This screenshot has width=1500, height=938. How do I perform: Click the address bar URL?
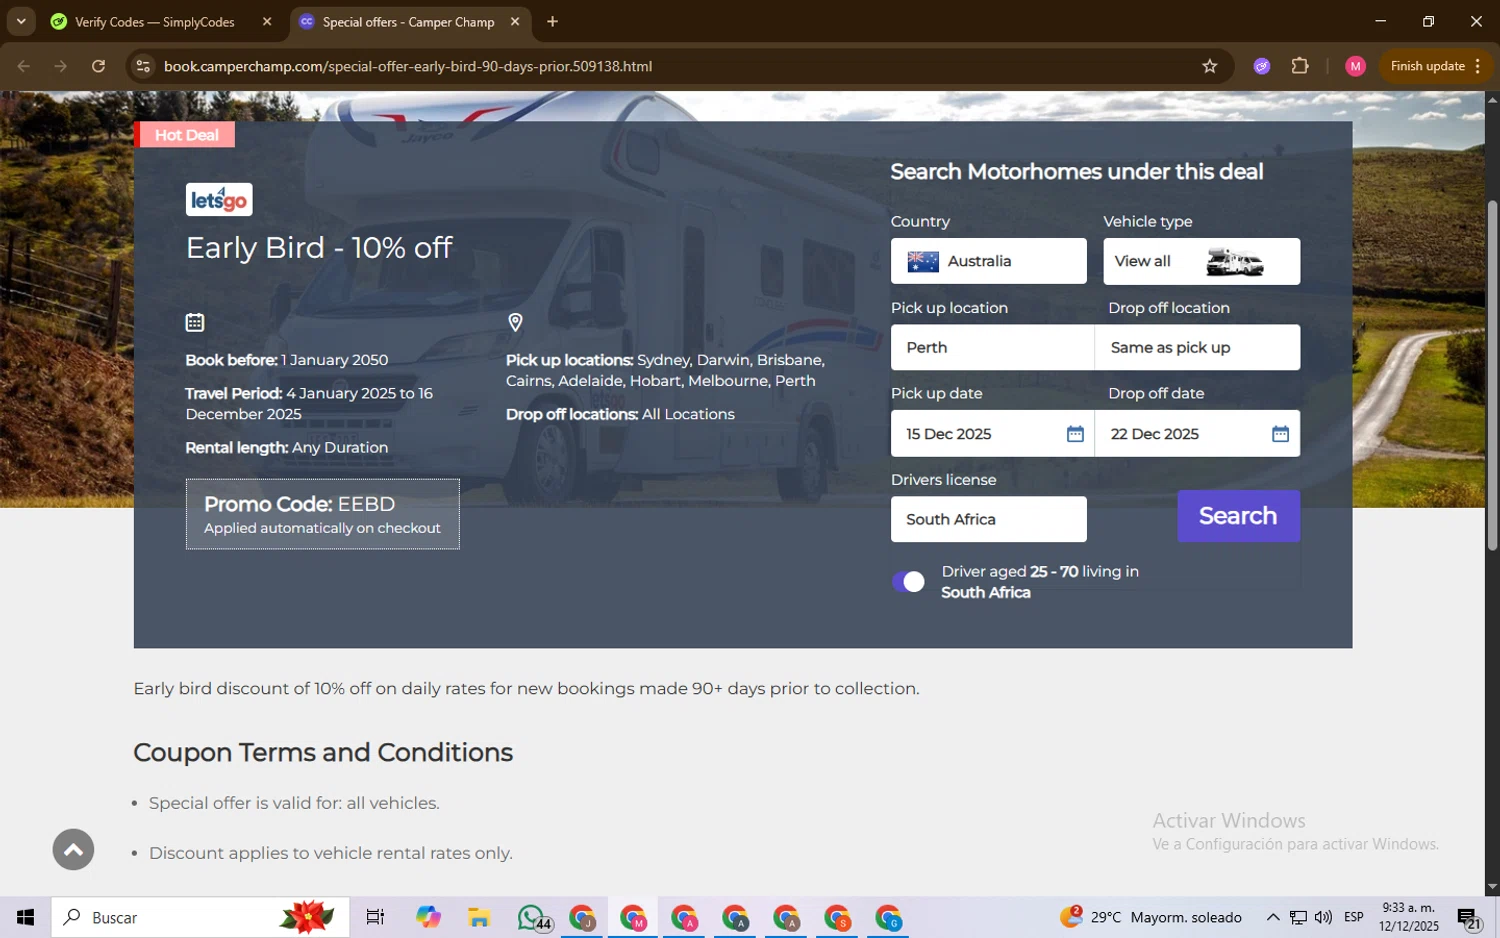(x=408, y=66)
